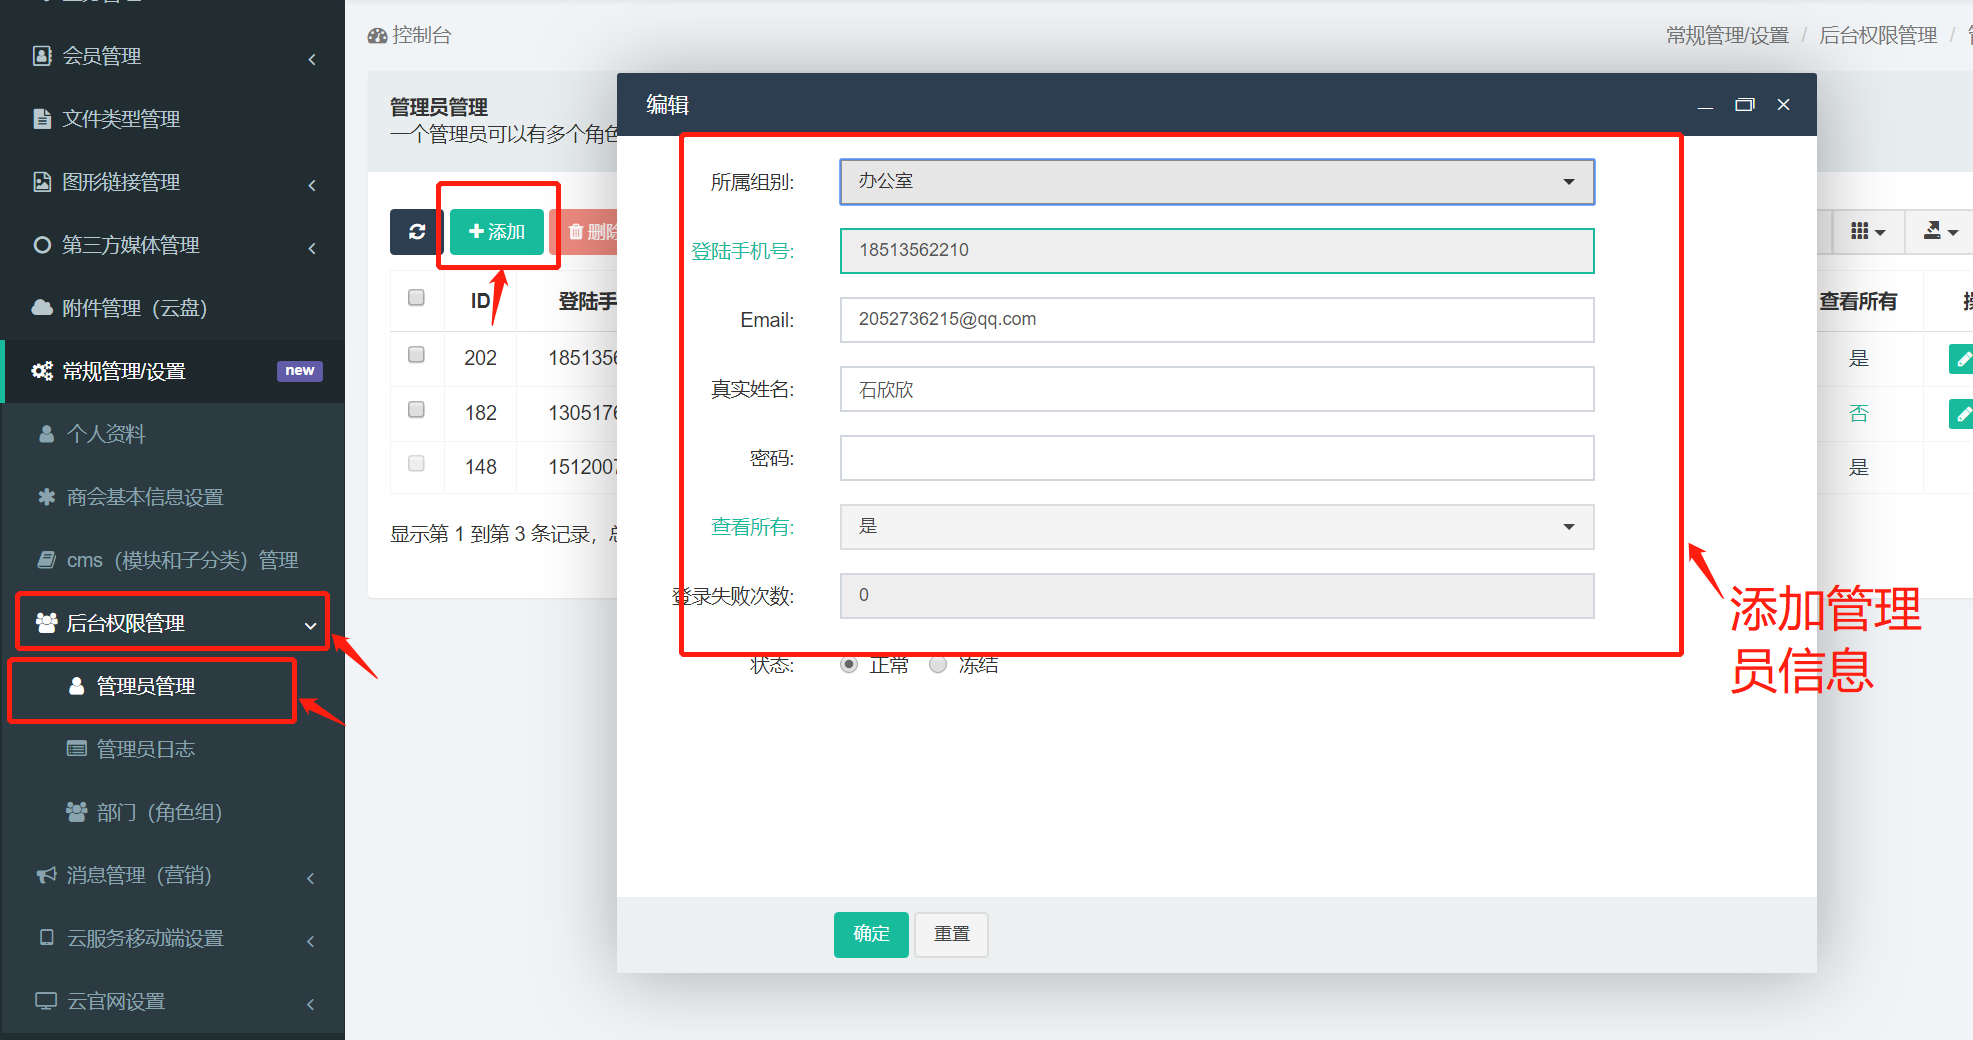Screen dimensions: 1973x1040
Task: Click the 密码 input field
Action: coord(1216,458)
